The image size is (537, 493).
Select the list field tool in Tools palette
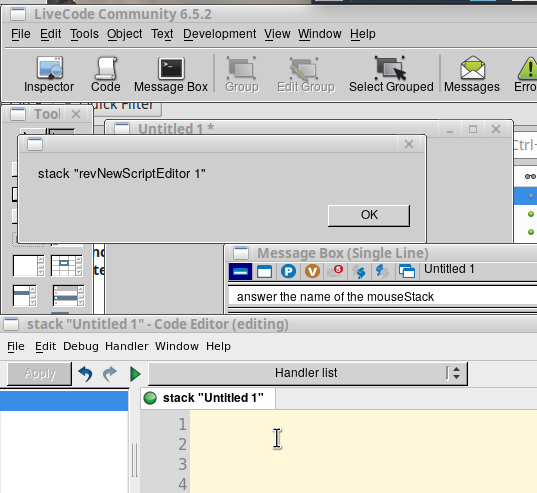(25, 296)
